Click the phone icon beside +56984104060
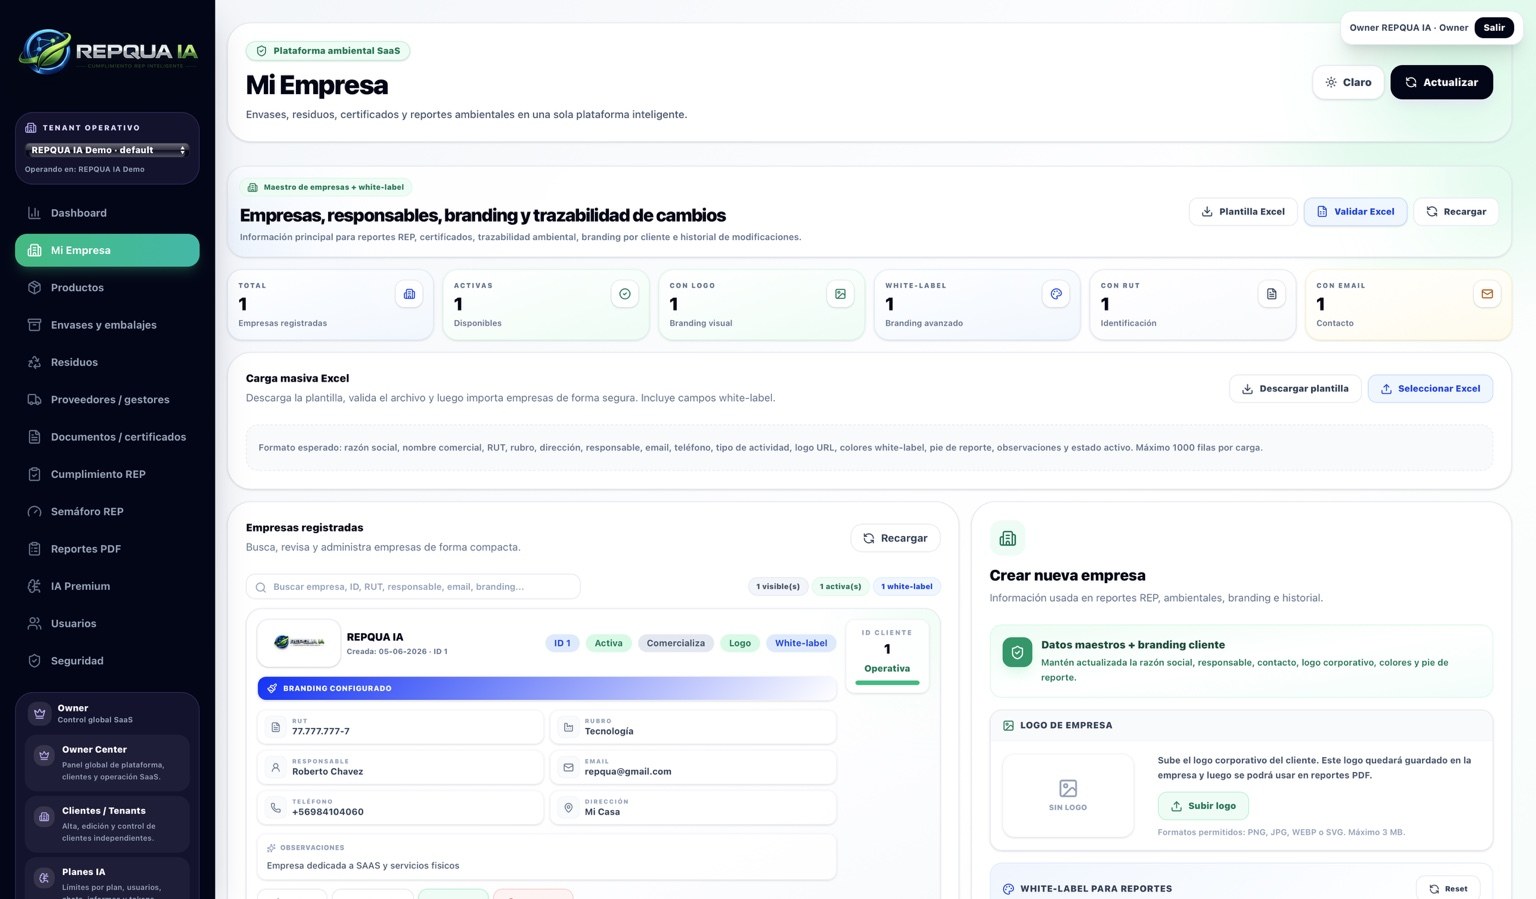Screen dimensions: 1536x899 [275, 808]
